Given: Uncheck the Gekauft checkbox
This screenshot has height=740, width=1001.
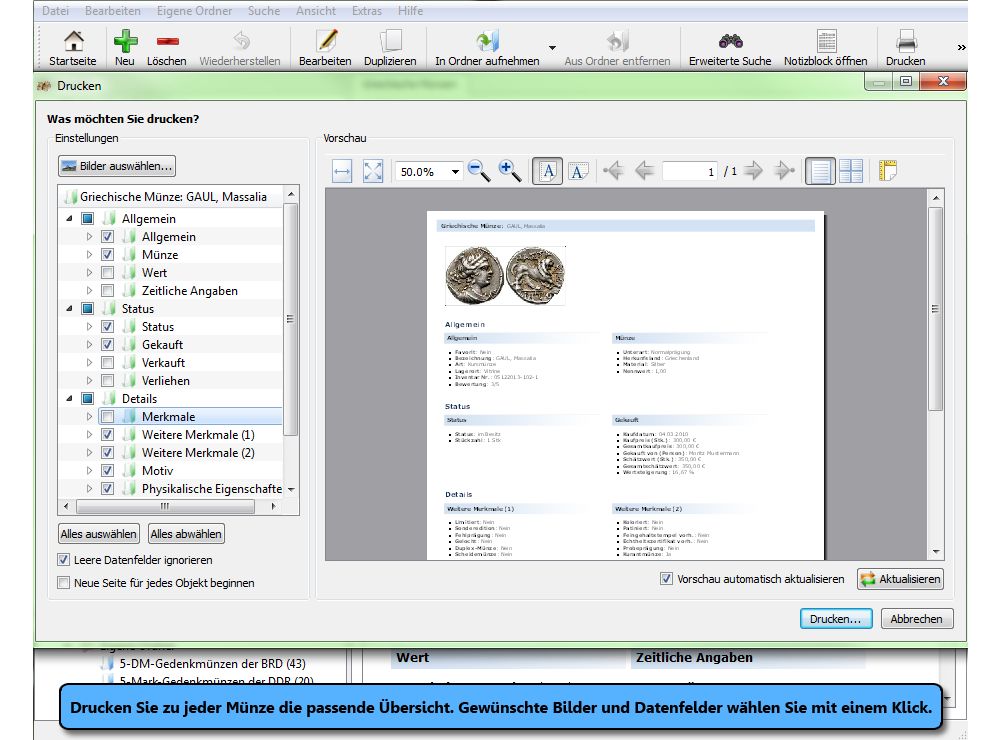Looking at the screenshot, I should (108, 345).
